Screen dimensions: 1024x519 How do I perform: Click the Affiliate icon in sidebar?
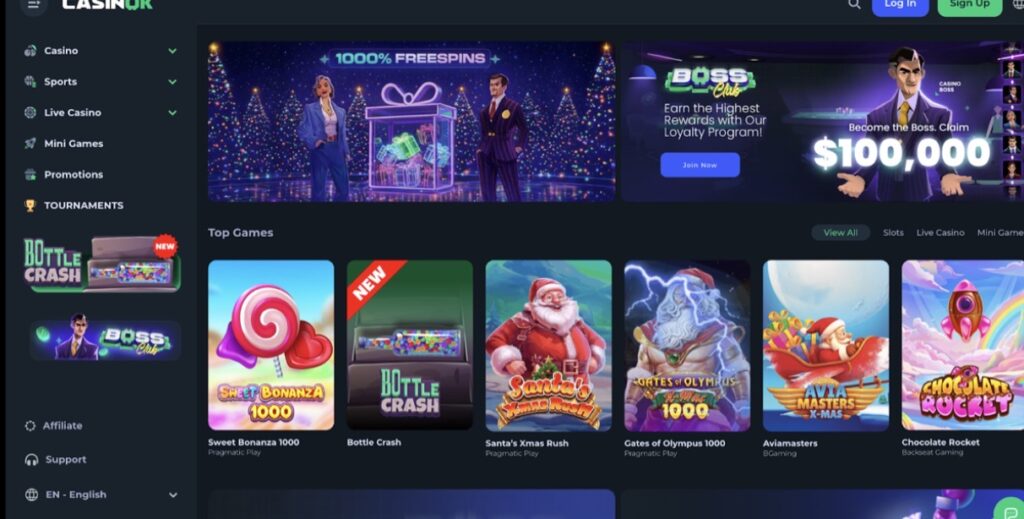coord(30,426)
